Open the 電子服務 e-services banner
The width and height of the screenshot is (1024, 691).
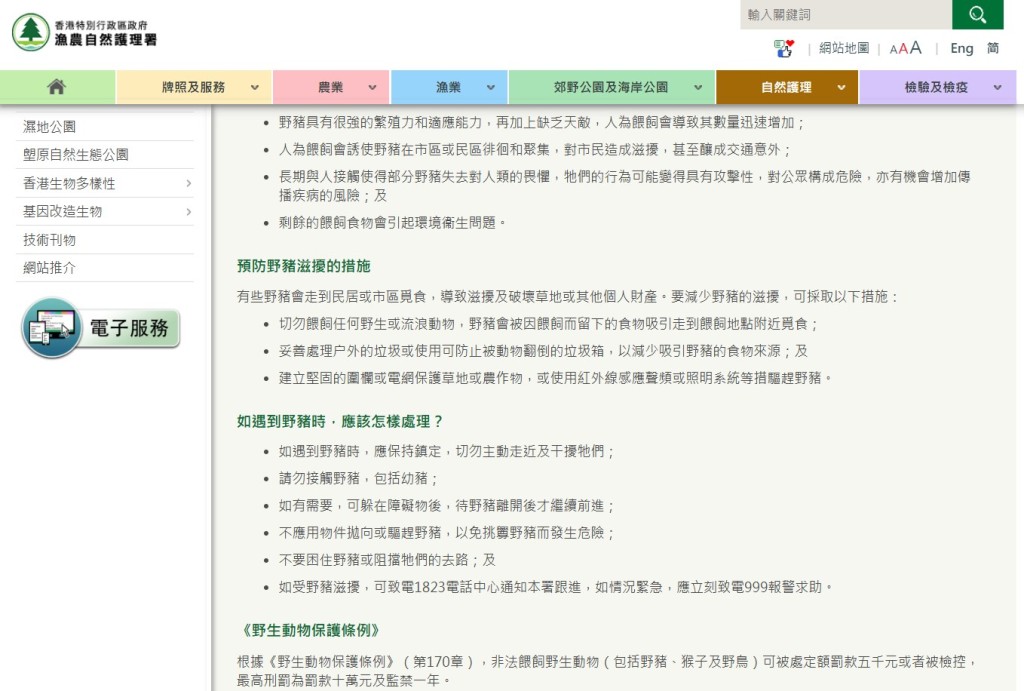[101, 328]
